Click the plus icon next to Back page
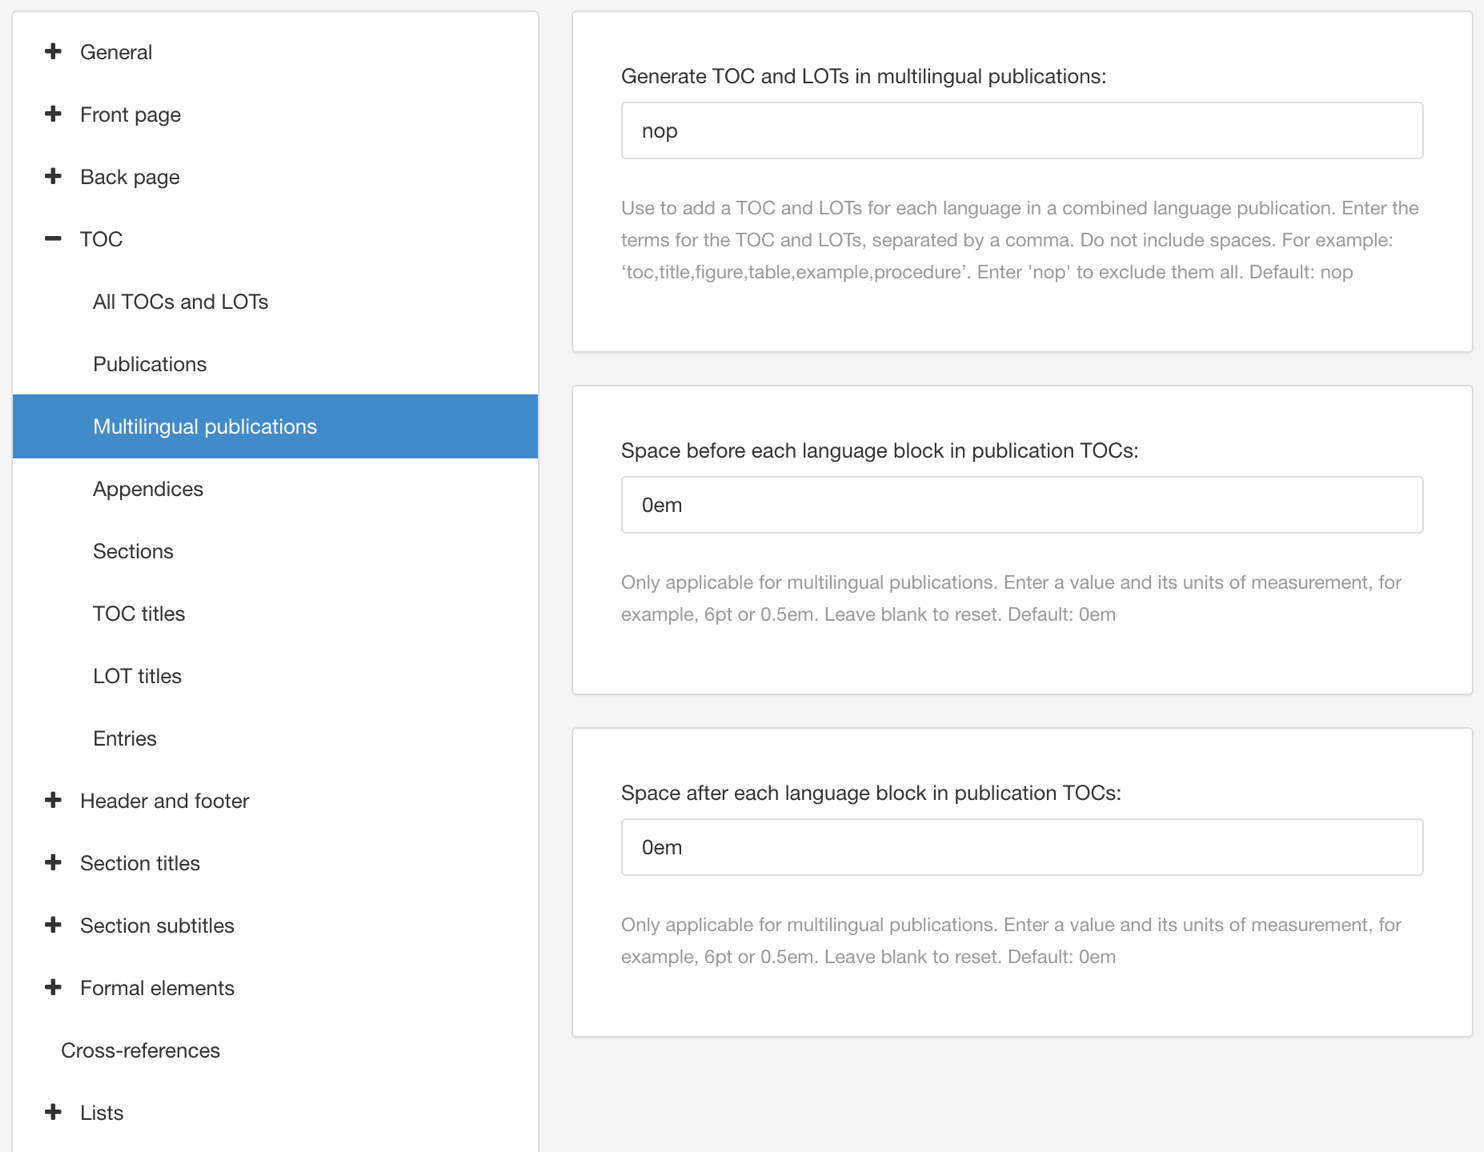This screenshot has height=1152, width=1484. point(53,176)
